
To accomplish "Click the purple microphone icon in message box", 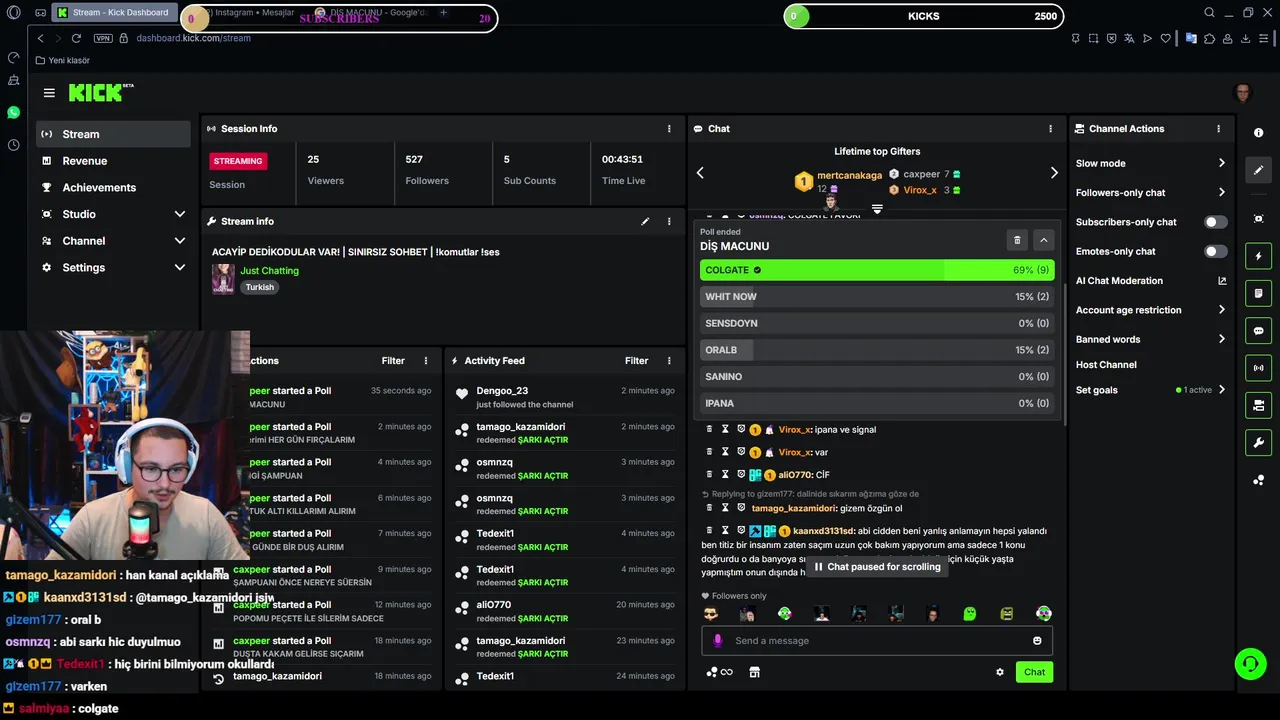I will click(717, 641).
